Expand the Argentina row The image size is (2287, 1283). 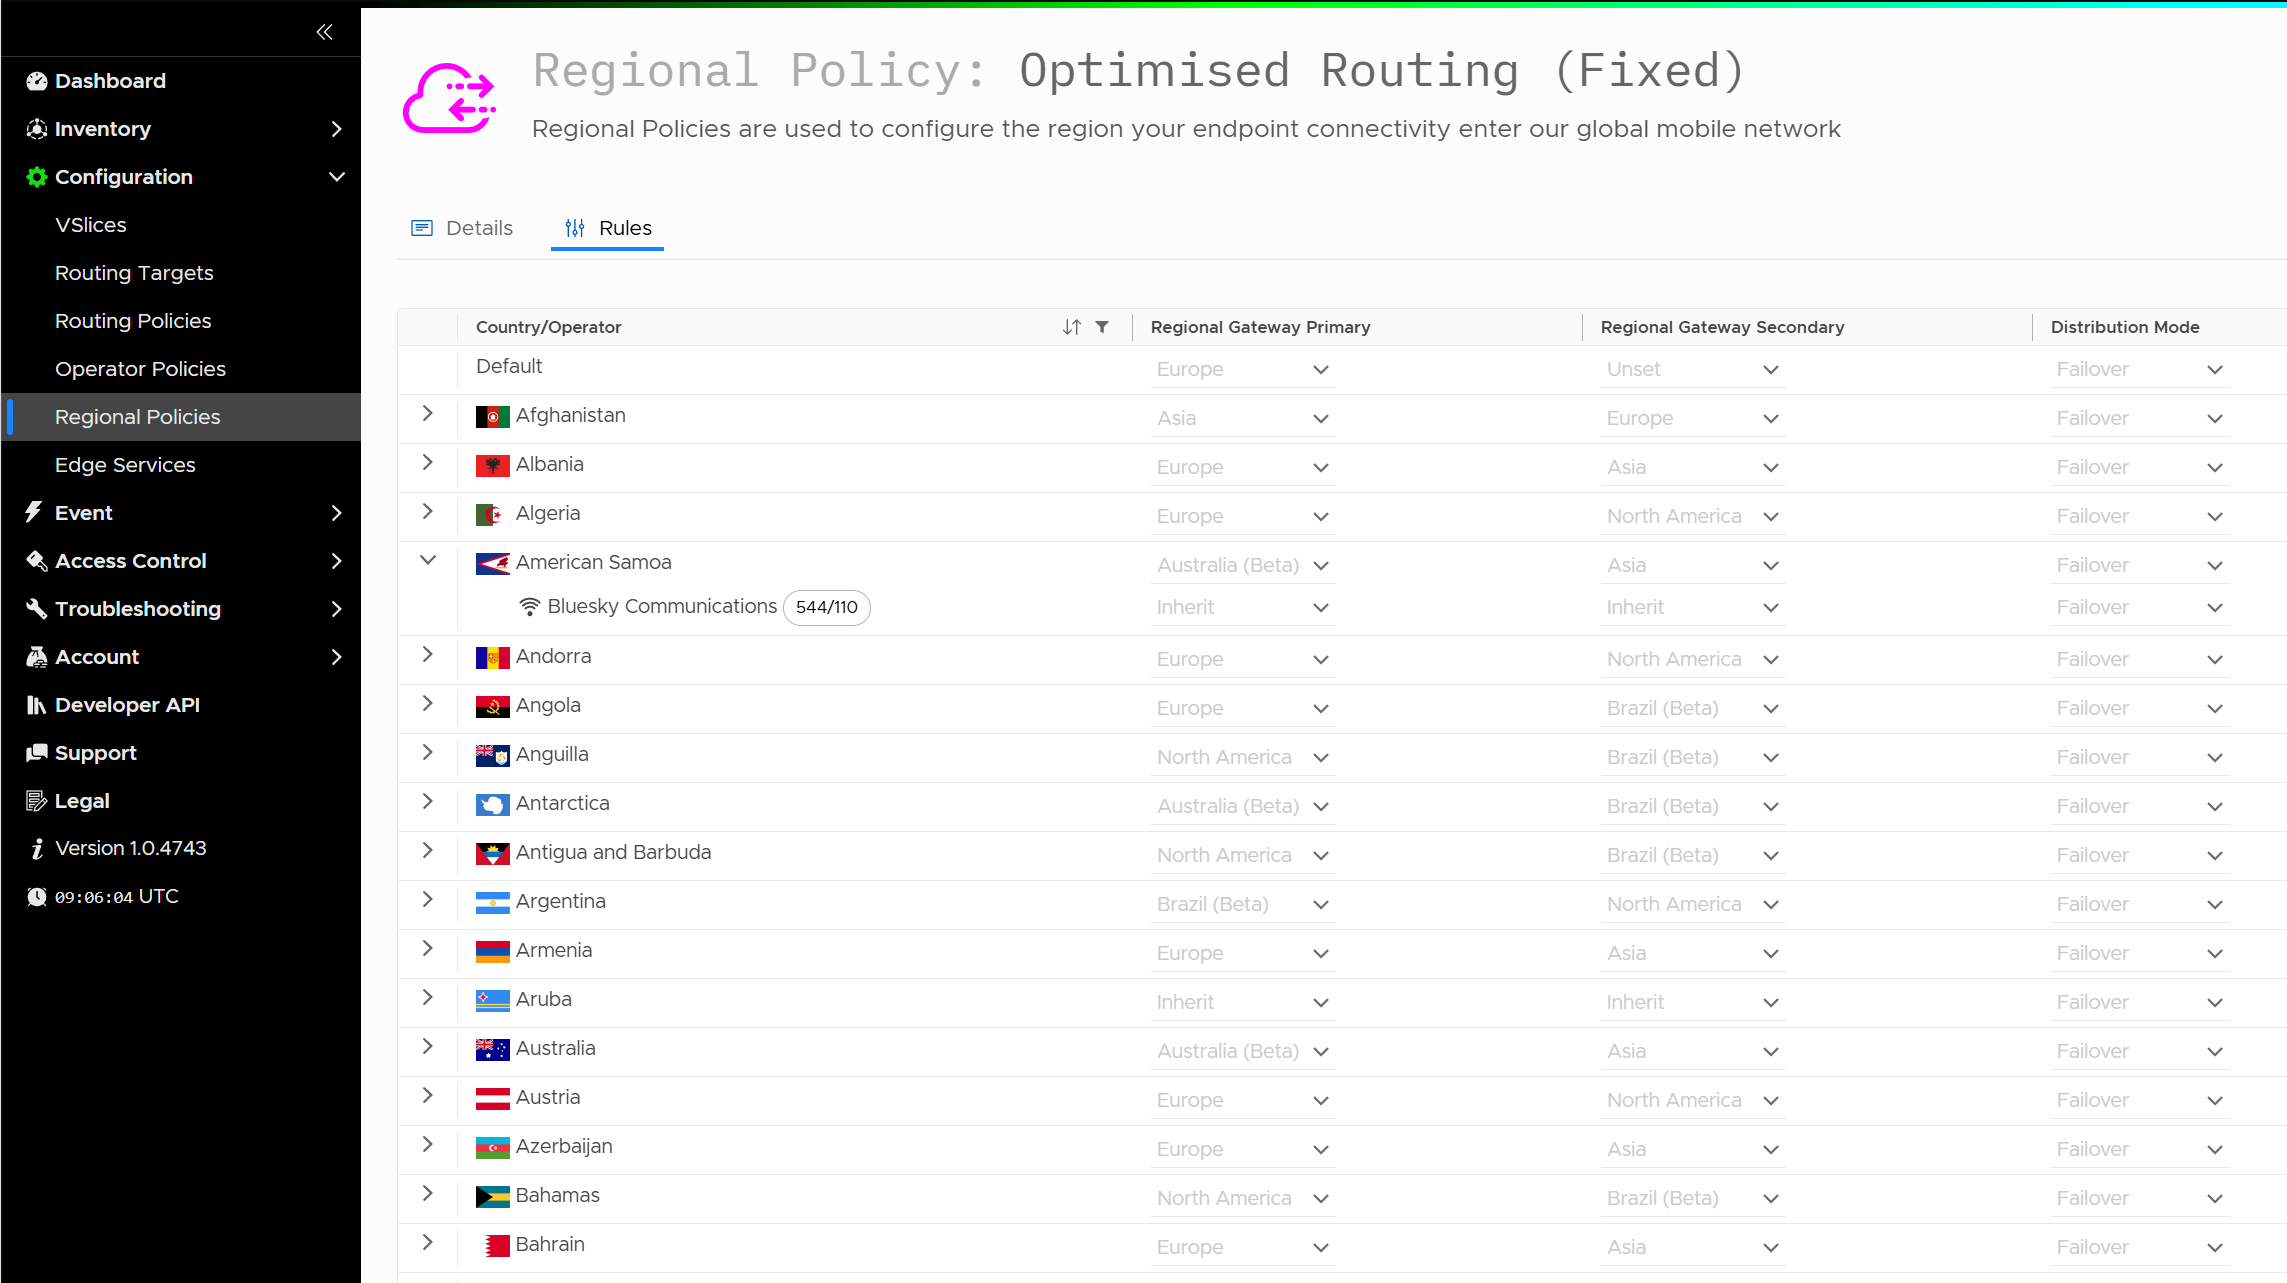click(x=428, y=899)
